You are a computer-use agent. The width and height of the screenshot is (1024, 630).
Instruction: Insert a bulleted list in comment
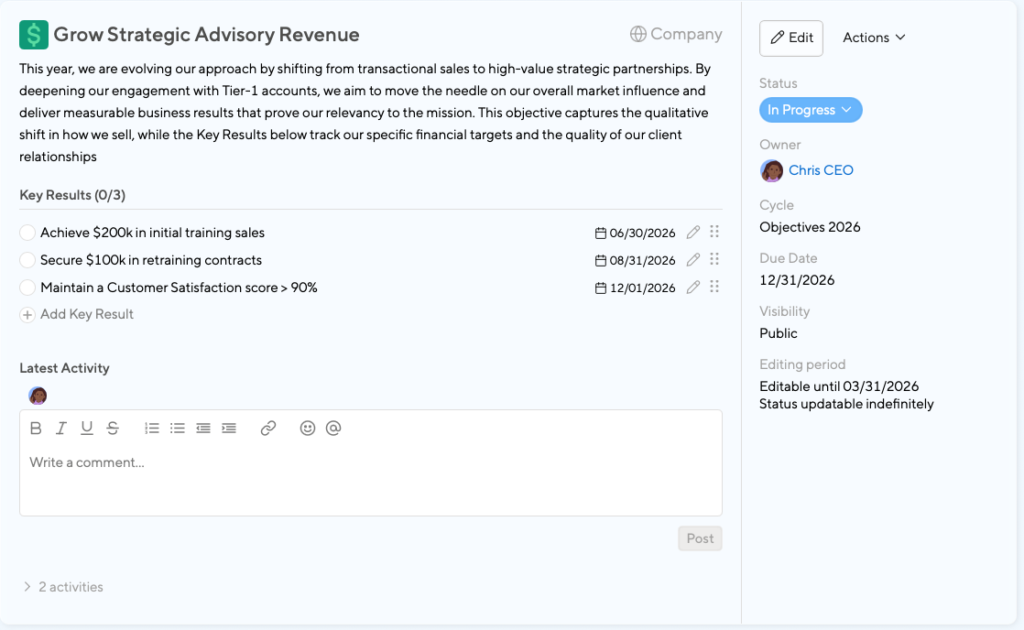[x=177, y=428]
